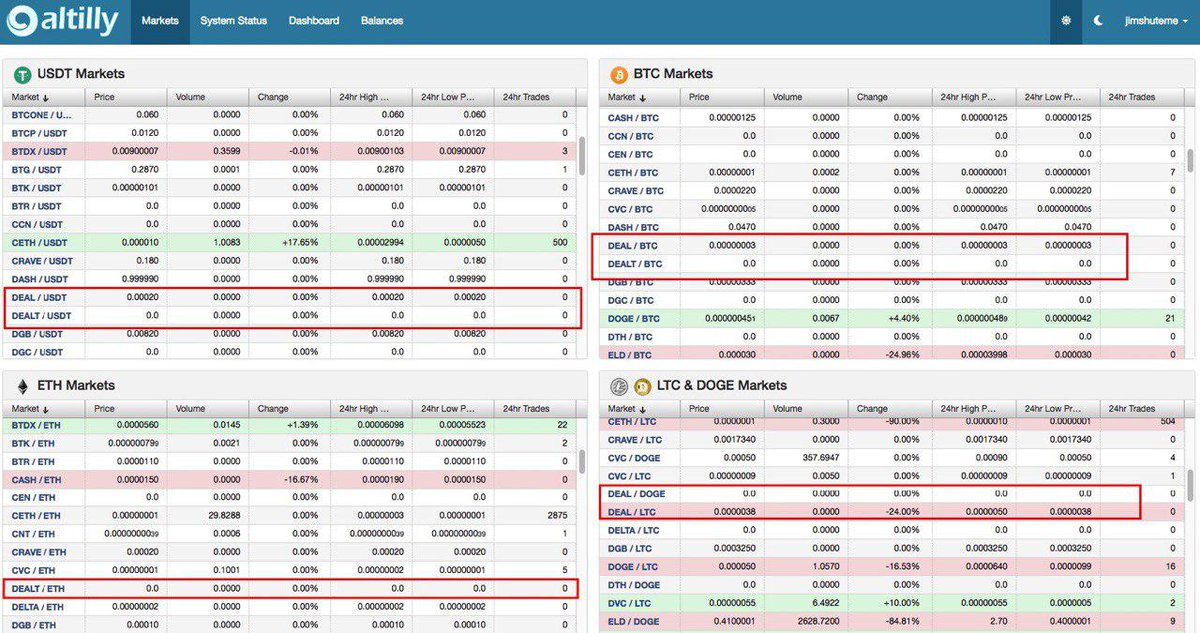Sort BTC Markets by Market column

coord(642,97)
